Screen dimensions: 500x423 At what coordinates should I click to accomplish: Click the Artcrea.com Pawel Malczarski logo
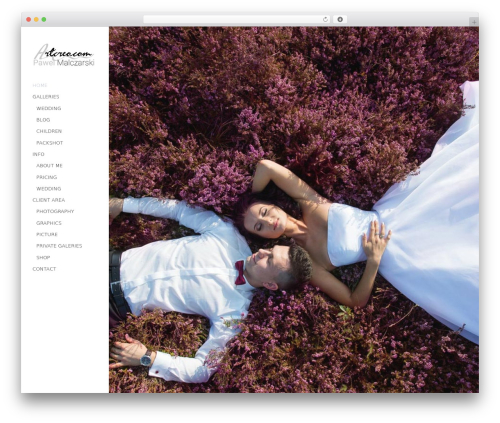64,55
